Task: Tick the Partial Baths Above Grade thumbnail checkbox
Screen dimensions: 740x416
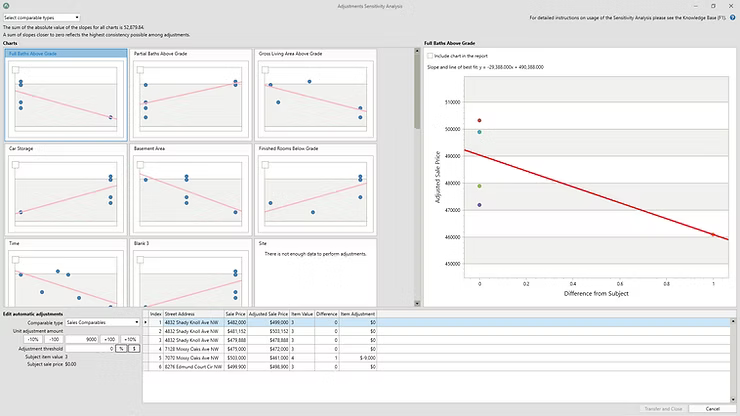Action: click(140, 69)
